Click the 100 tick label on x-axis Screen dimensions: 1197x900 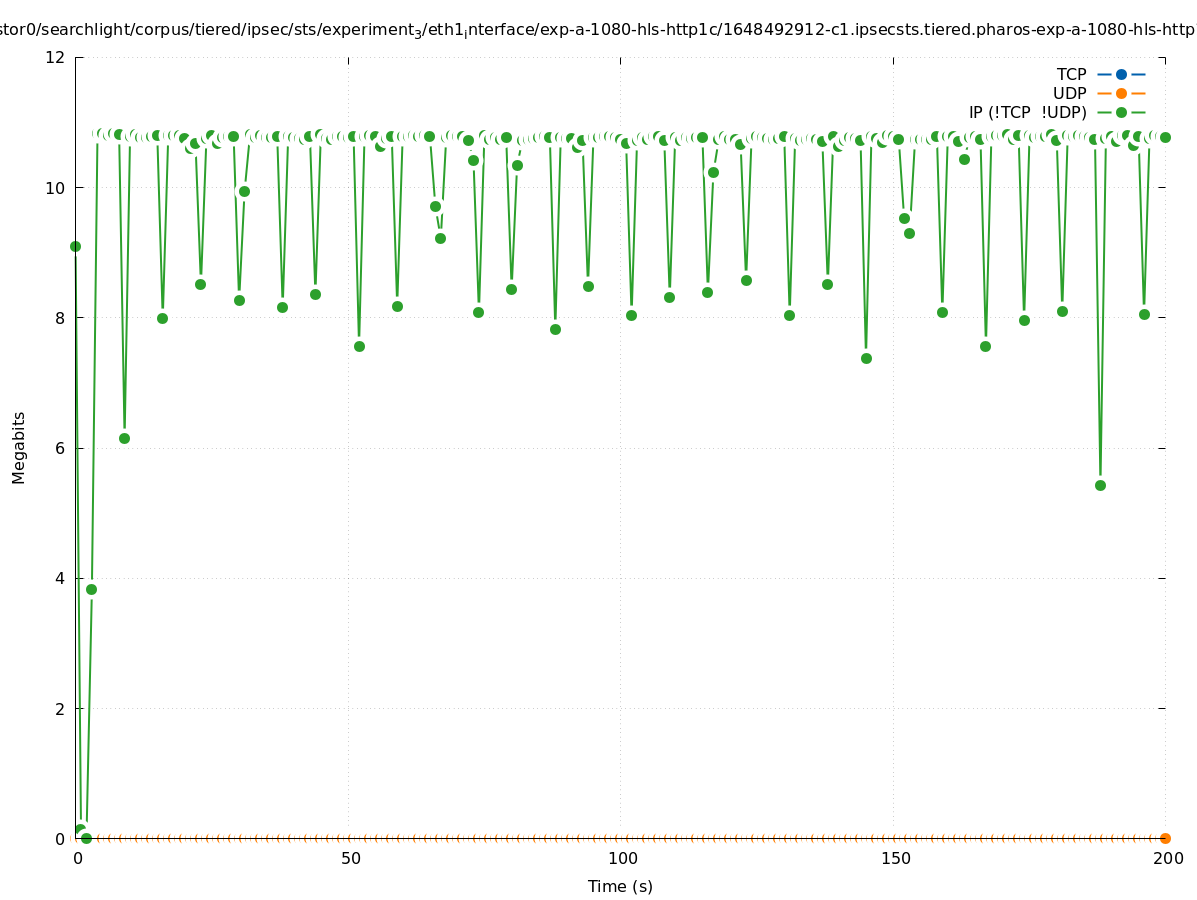622,858
